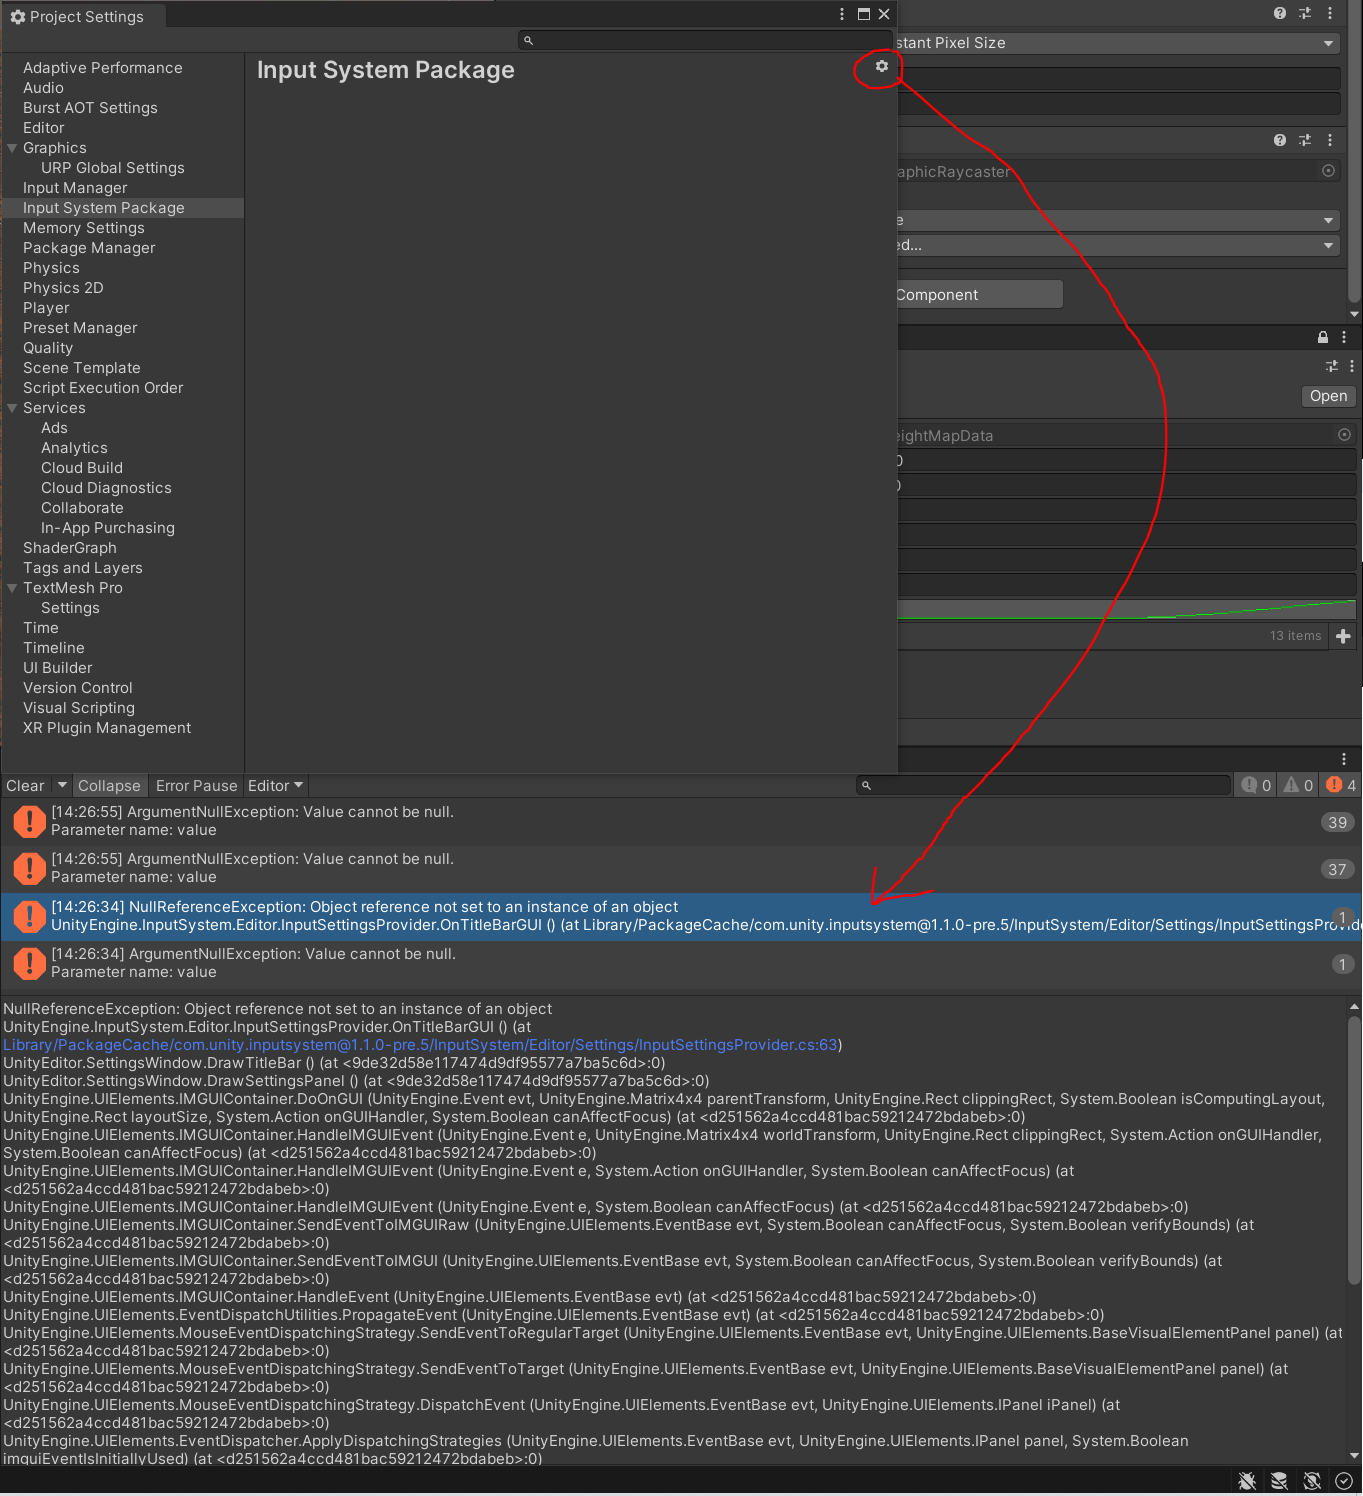
Task: Select Input Manager in the settings list
Action: click(x=75, y=188)
